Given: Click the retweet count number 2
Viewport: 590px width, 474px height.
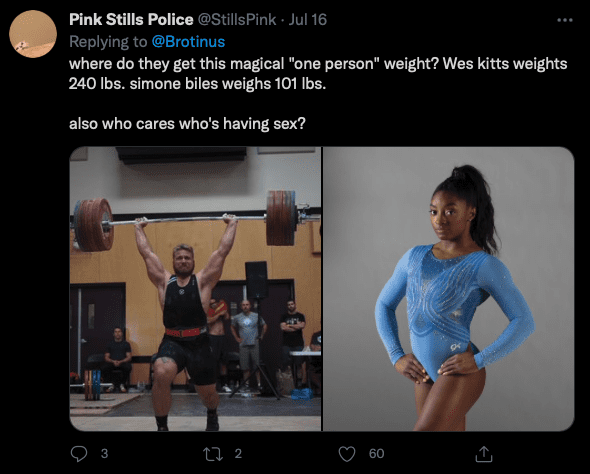Looking at the screenshot, I should [x=238, y=454].
